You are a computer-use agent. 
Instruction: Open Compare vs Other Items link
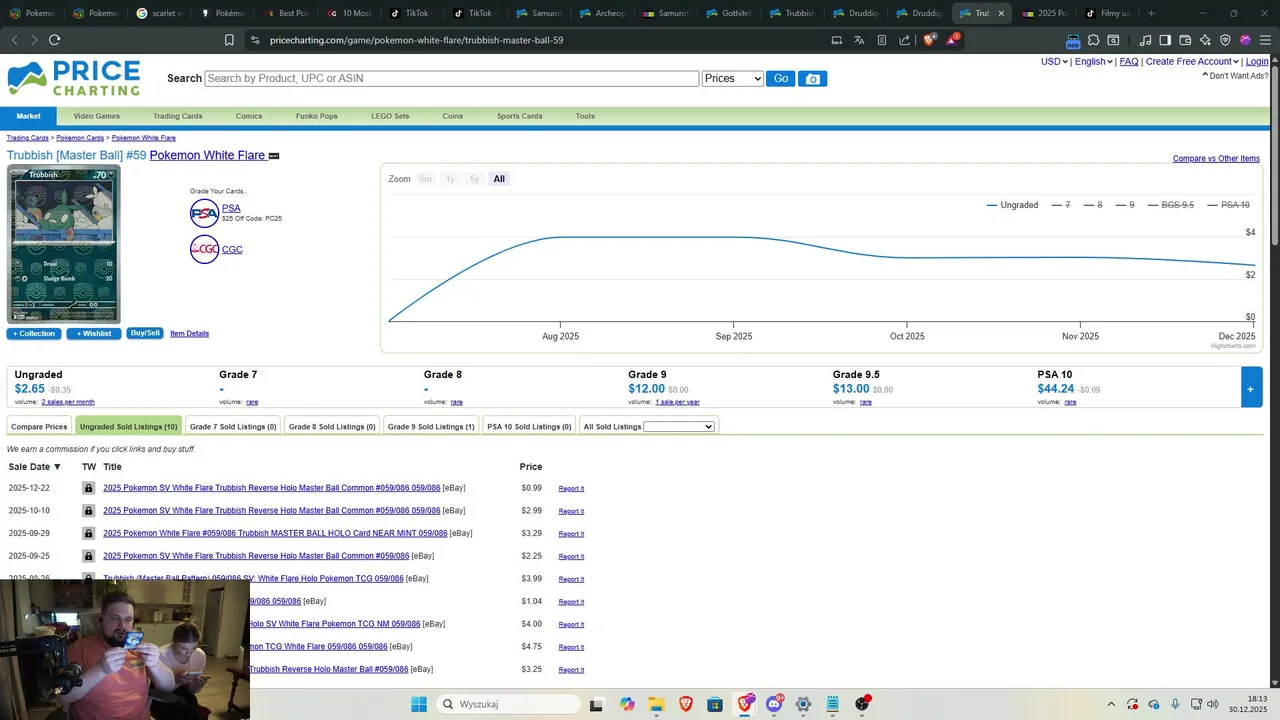(1216, 159)
